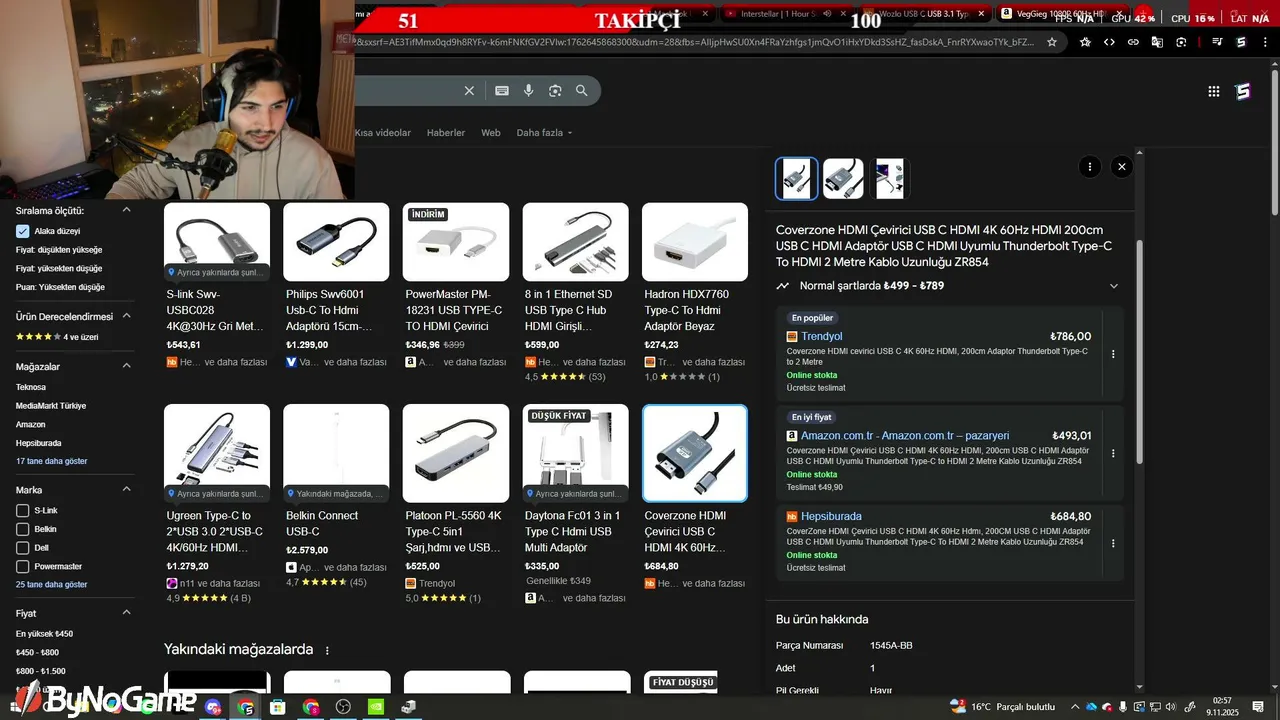Show 17 more stores link
This screenshot has height=720, width=1280.
pyautogui.click(x=52, y=461)
